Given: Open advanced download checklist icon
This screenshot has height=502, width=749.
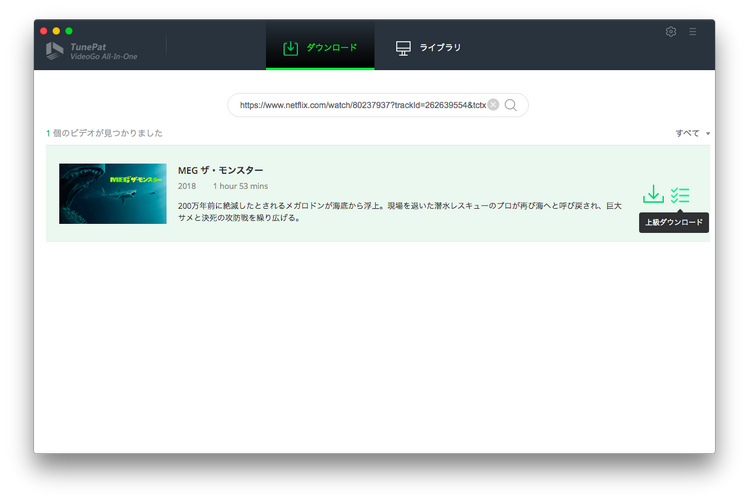Looking at the screenshot, I should tap(680, 195).
